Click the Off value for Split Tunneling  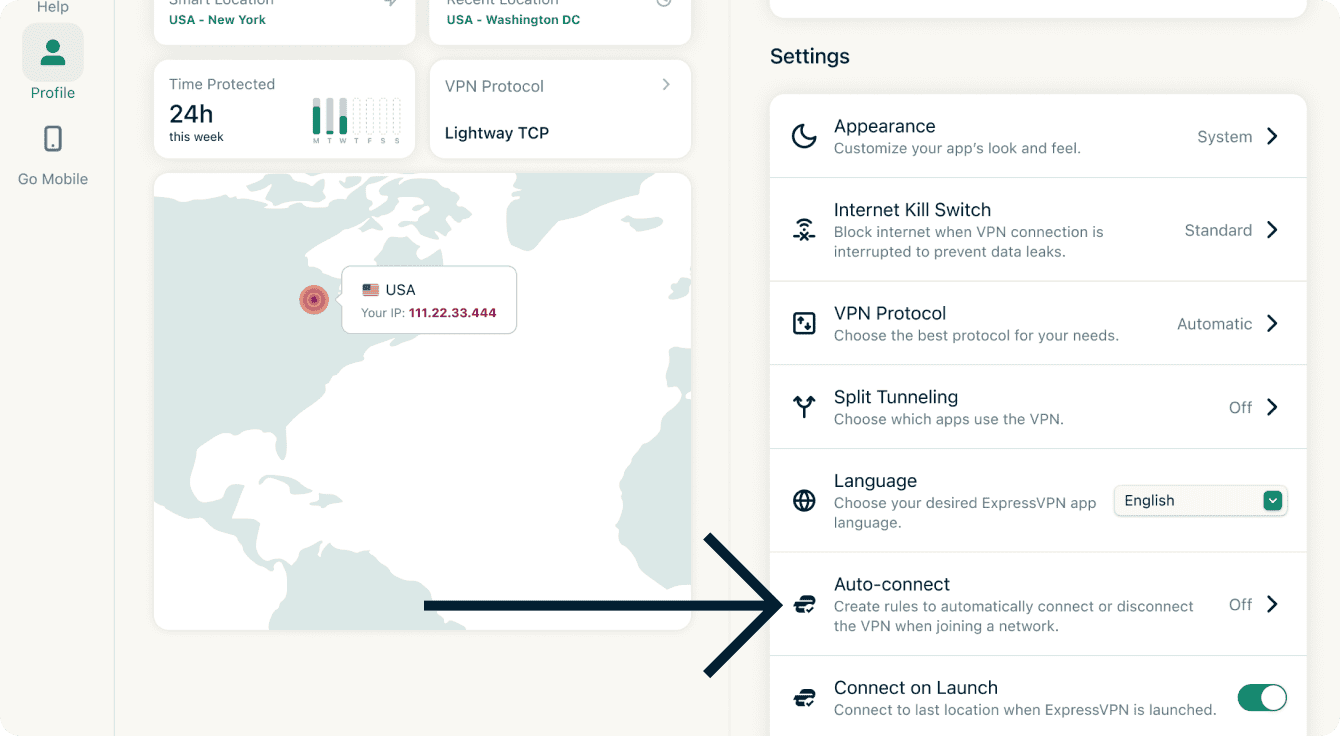point(1240,407)
